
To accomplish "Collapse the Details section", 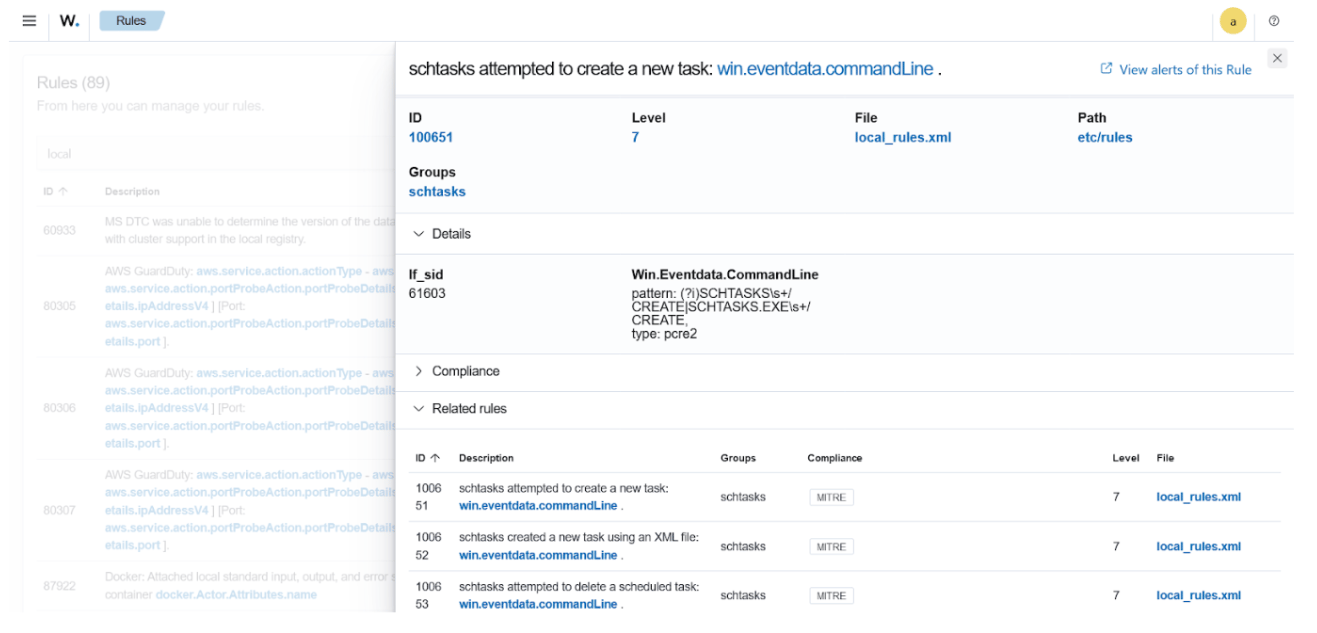I will [x=419, y=234].
